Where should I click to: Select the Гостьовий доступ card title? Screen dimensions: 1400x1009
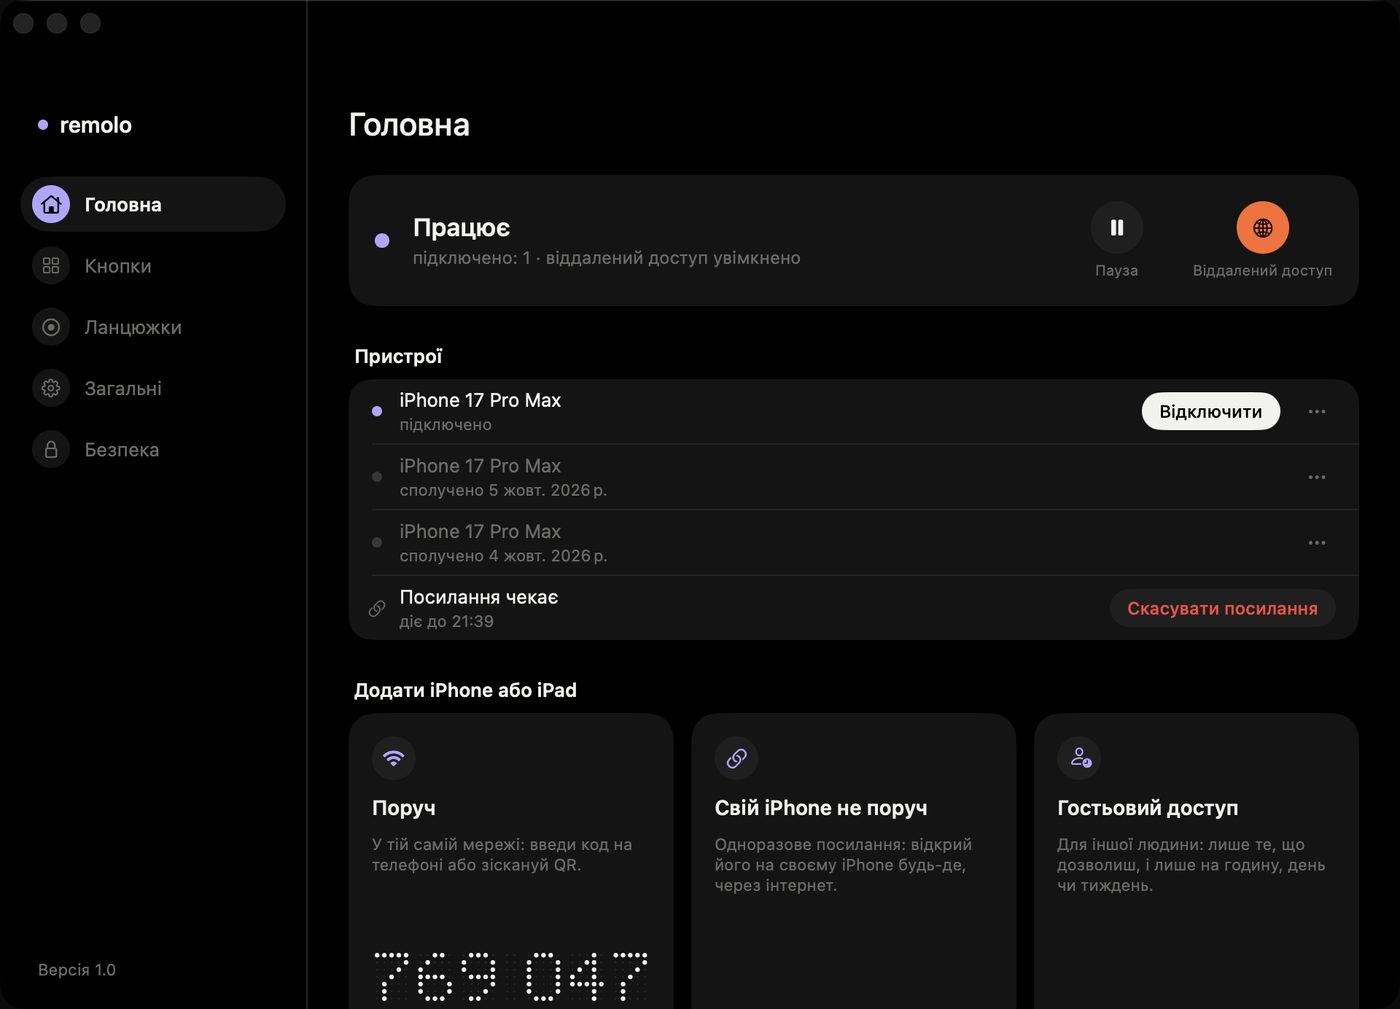click(x=1148, y=808)
